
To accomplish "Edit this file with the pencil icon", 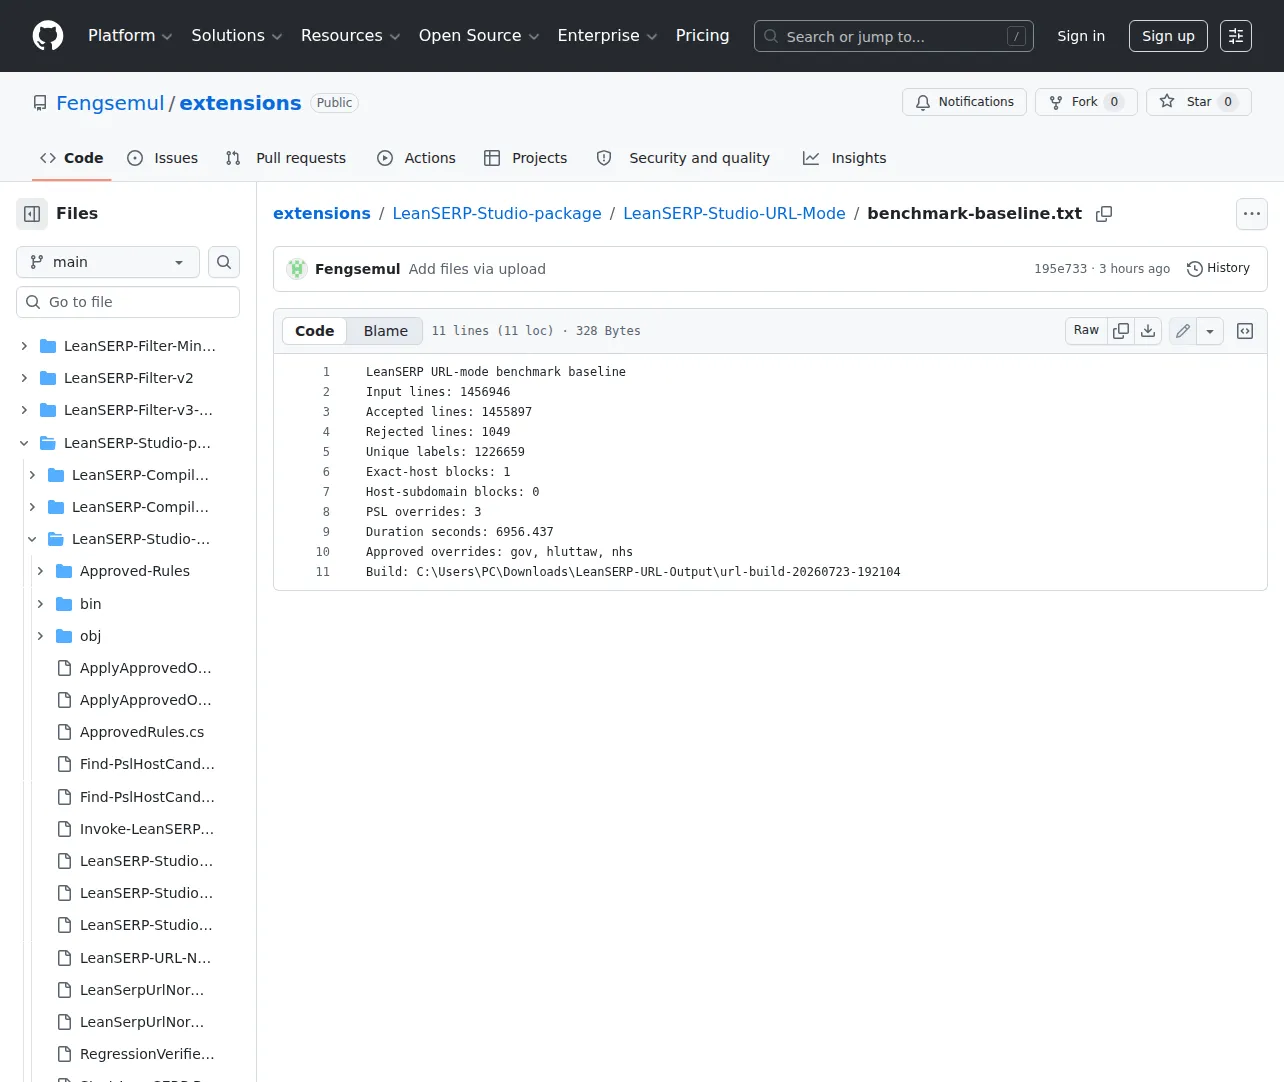I will 1183,331.
